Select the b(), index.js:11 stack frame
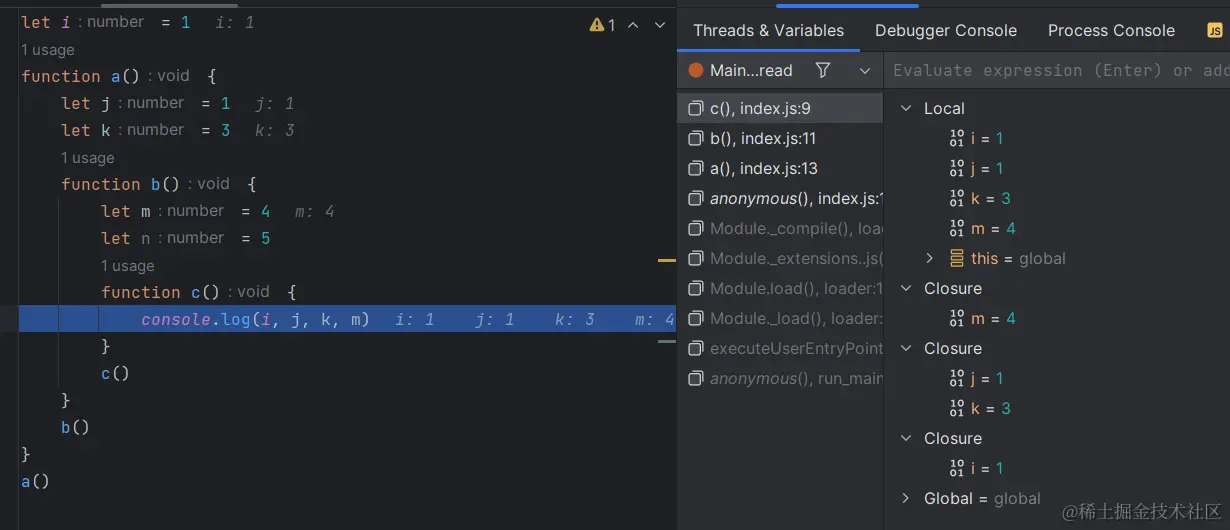The image size is (1230, 530). click(763, 138)
